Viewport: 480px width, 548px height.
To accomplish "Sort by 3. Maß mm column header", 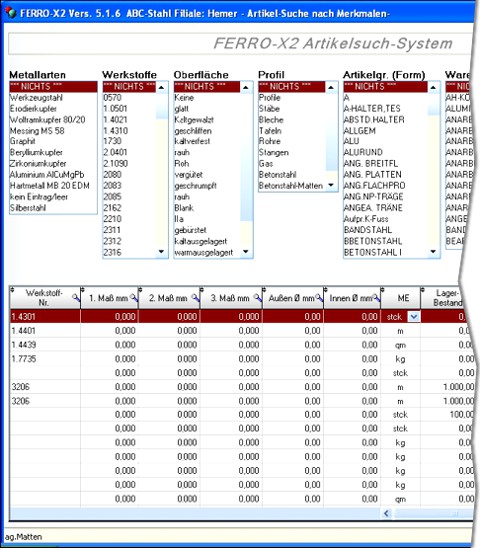I will [x=230, y=298].
